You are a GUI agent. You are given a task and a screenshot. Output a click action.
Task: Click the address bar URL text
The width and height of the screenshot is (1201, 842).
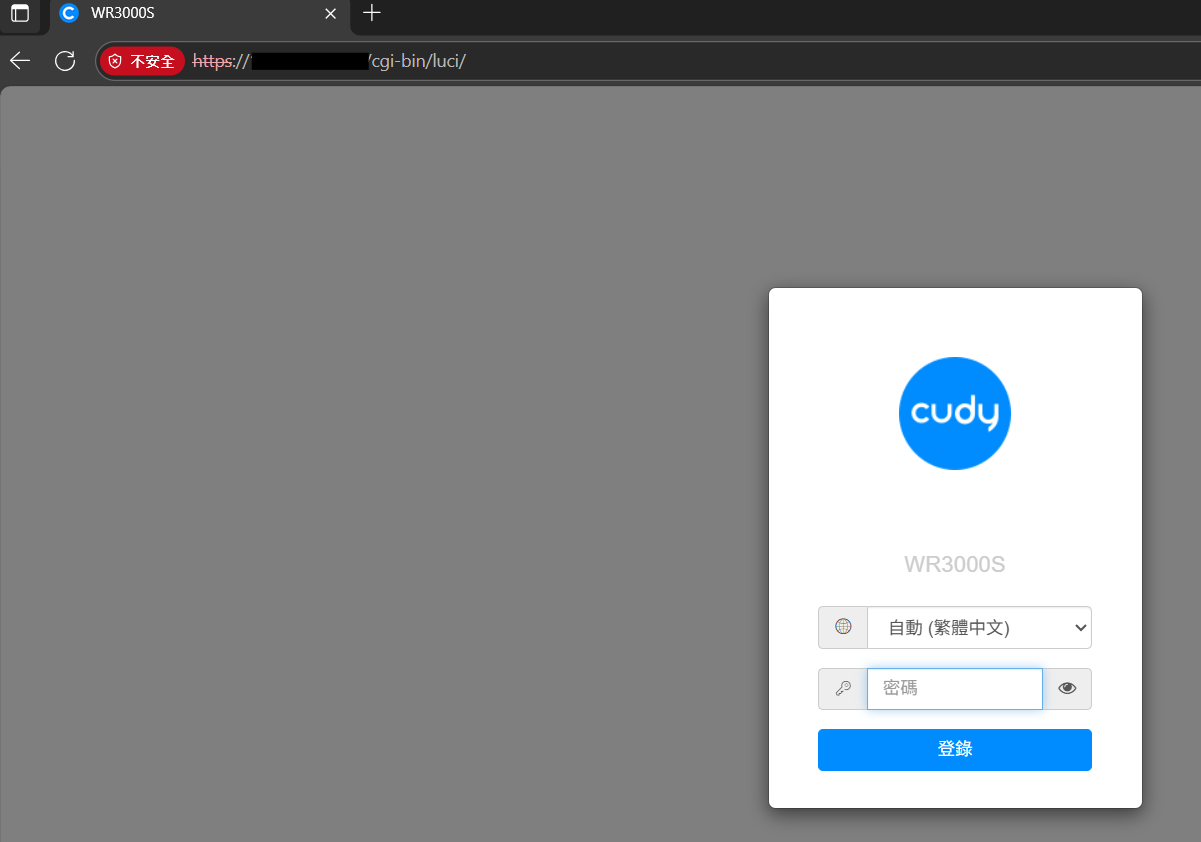coord(330,61)
